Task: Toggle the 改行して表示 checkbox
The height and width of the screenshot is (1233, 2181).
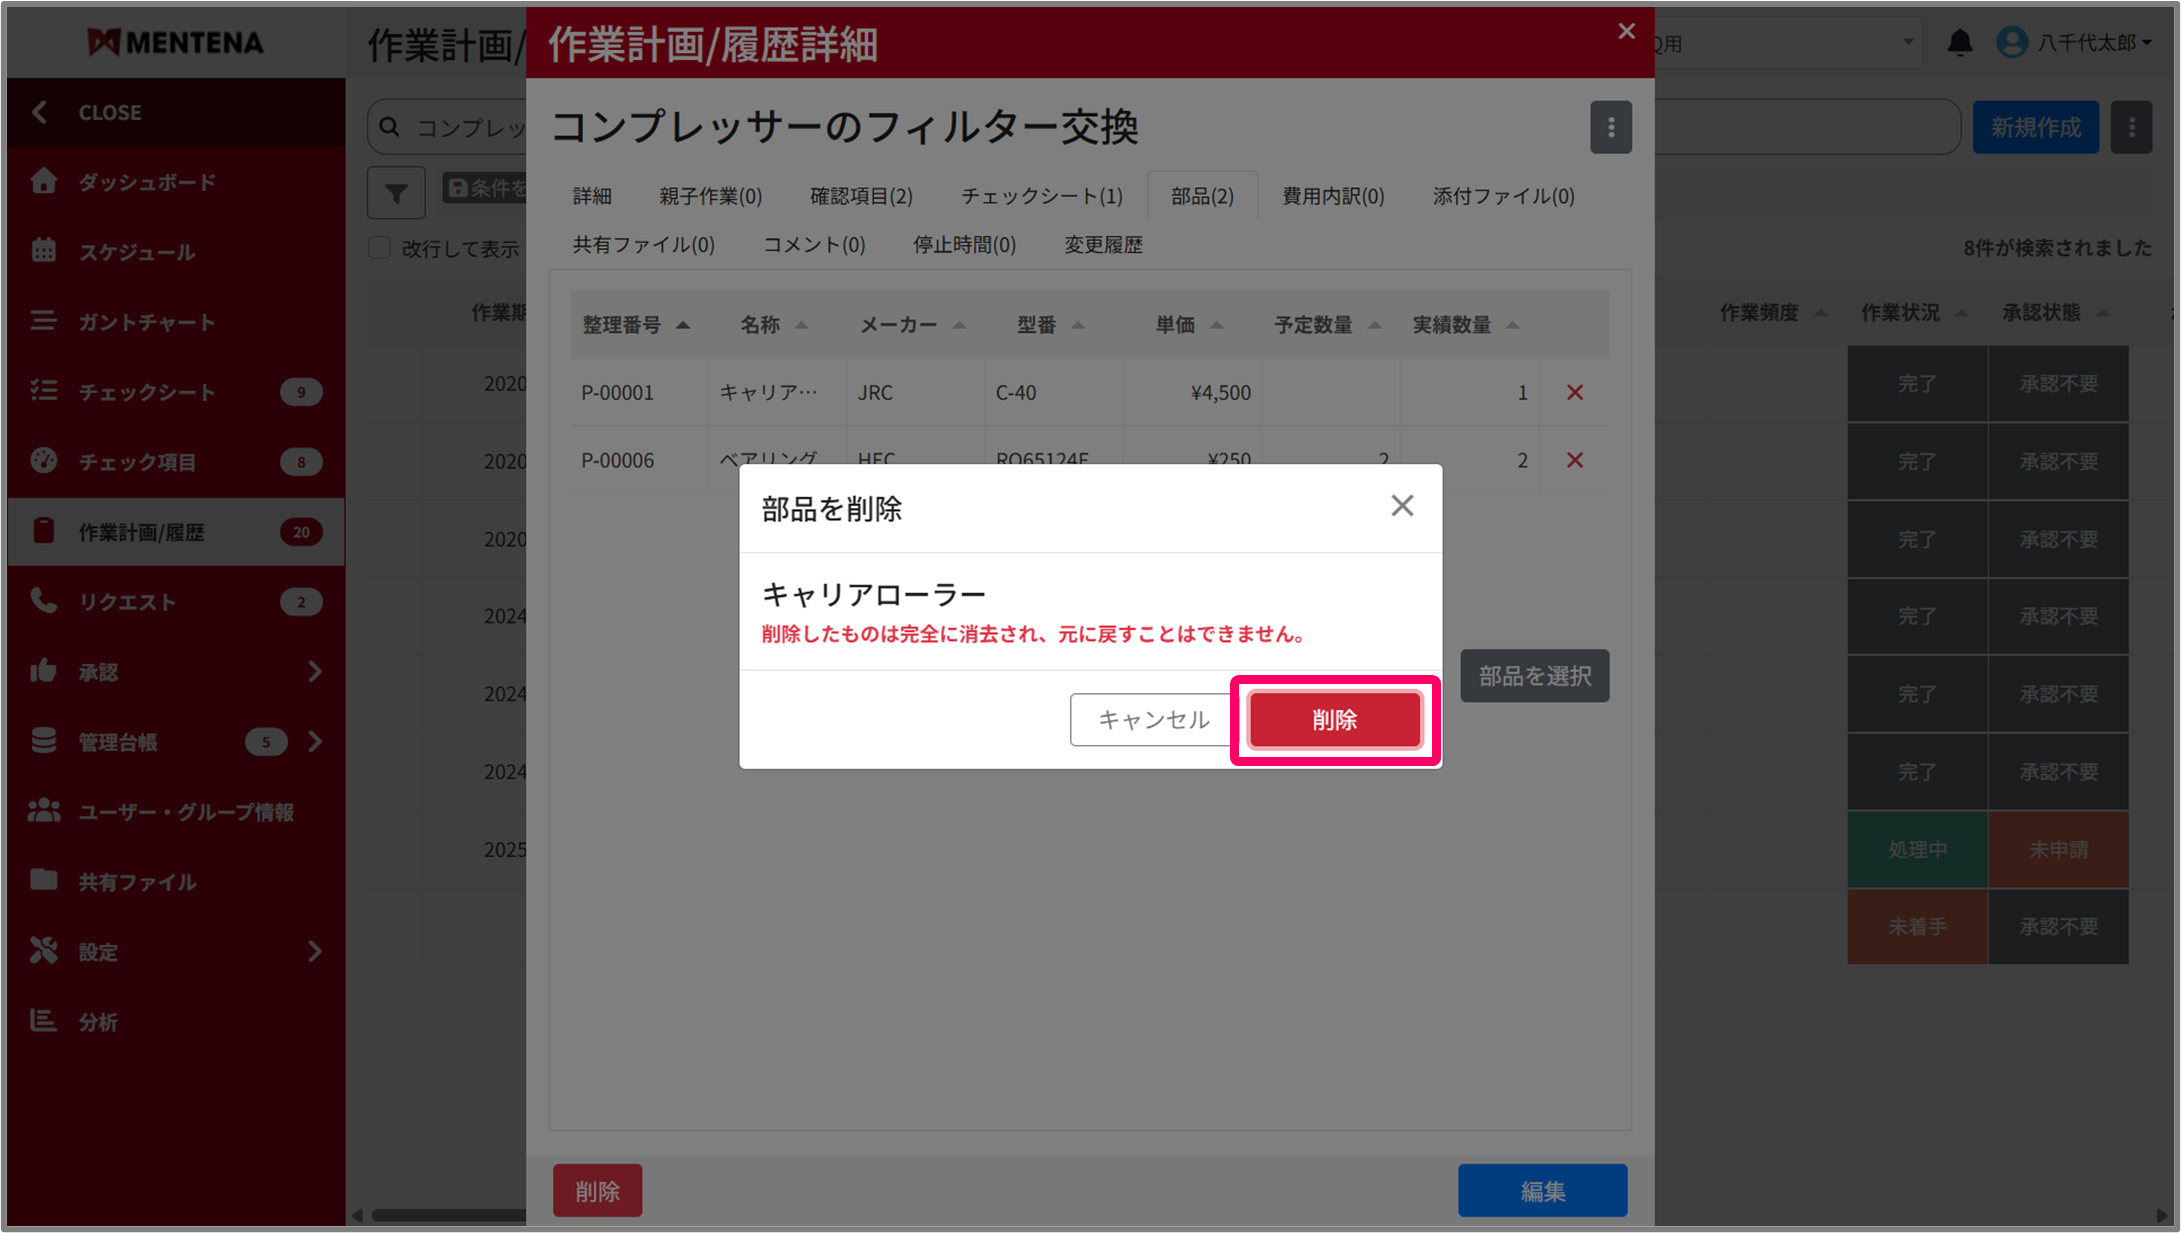Action: pyautogui.click(x=380, y=248)
